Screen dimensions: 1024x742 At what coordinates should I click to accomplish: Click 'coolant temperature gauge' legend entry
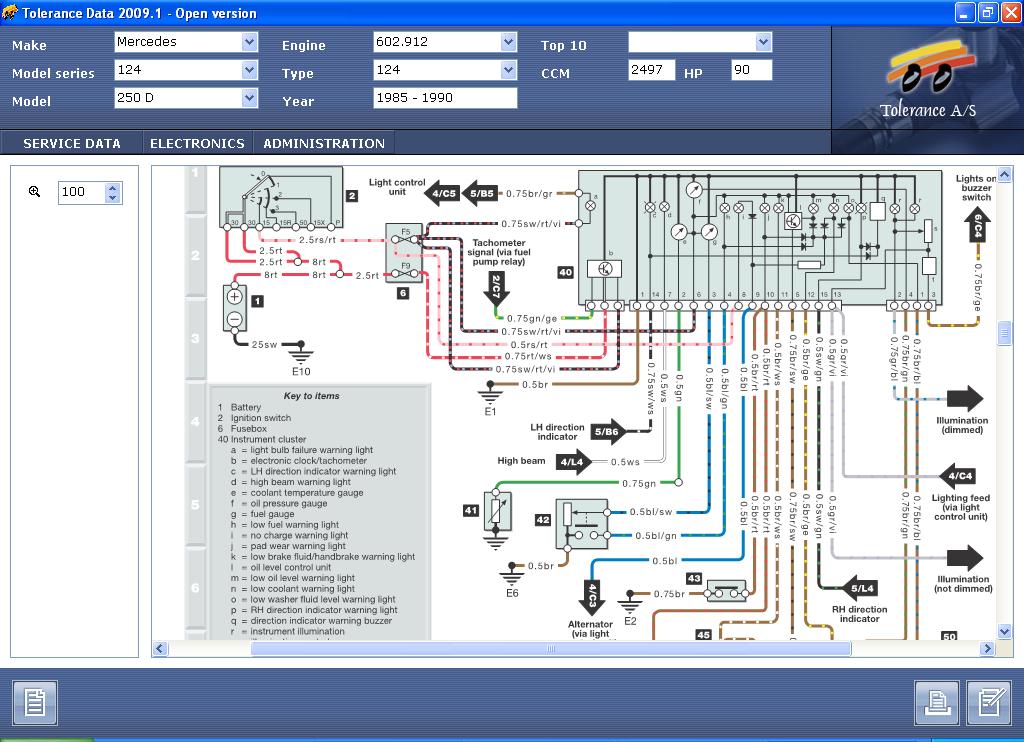coord(307,493)
